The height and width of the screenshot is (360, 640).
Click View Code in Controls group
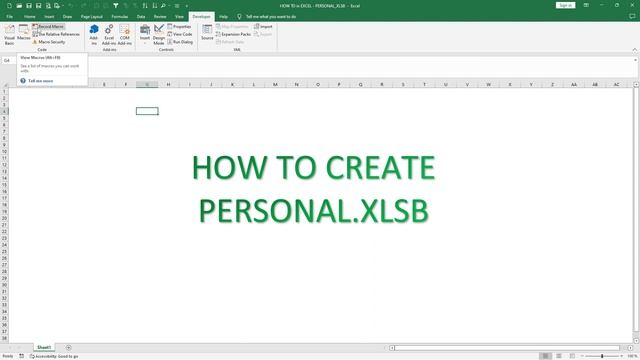tap(180, 34)
